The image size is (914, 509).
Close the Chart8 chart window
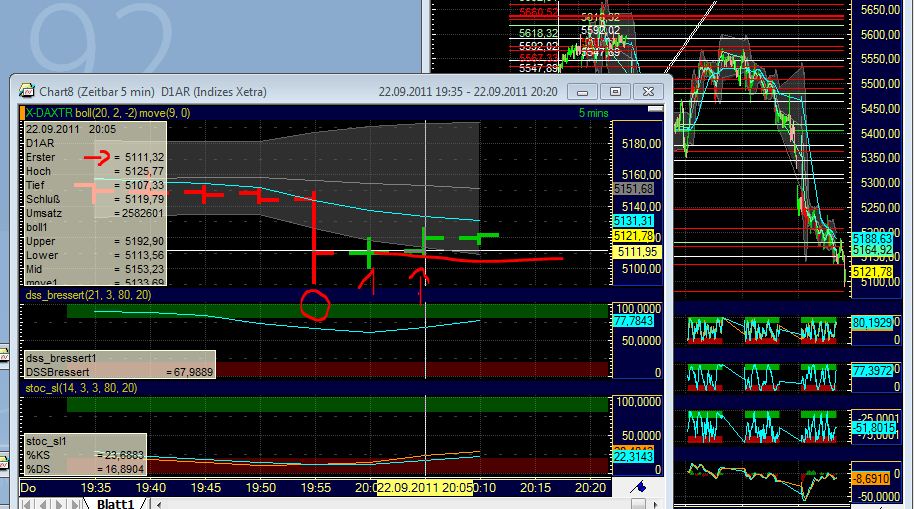[x=648, y=92]
